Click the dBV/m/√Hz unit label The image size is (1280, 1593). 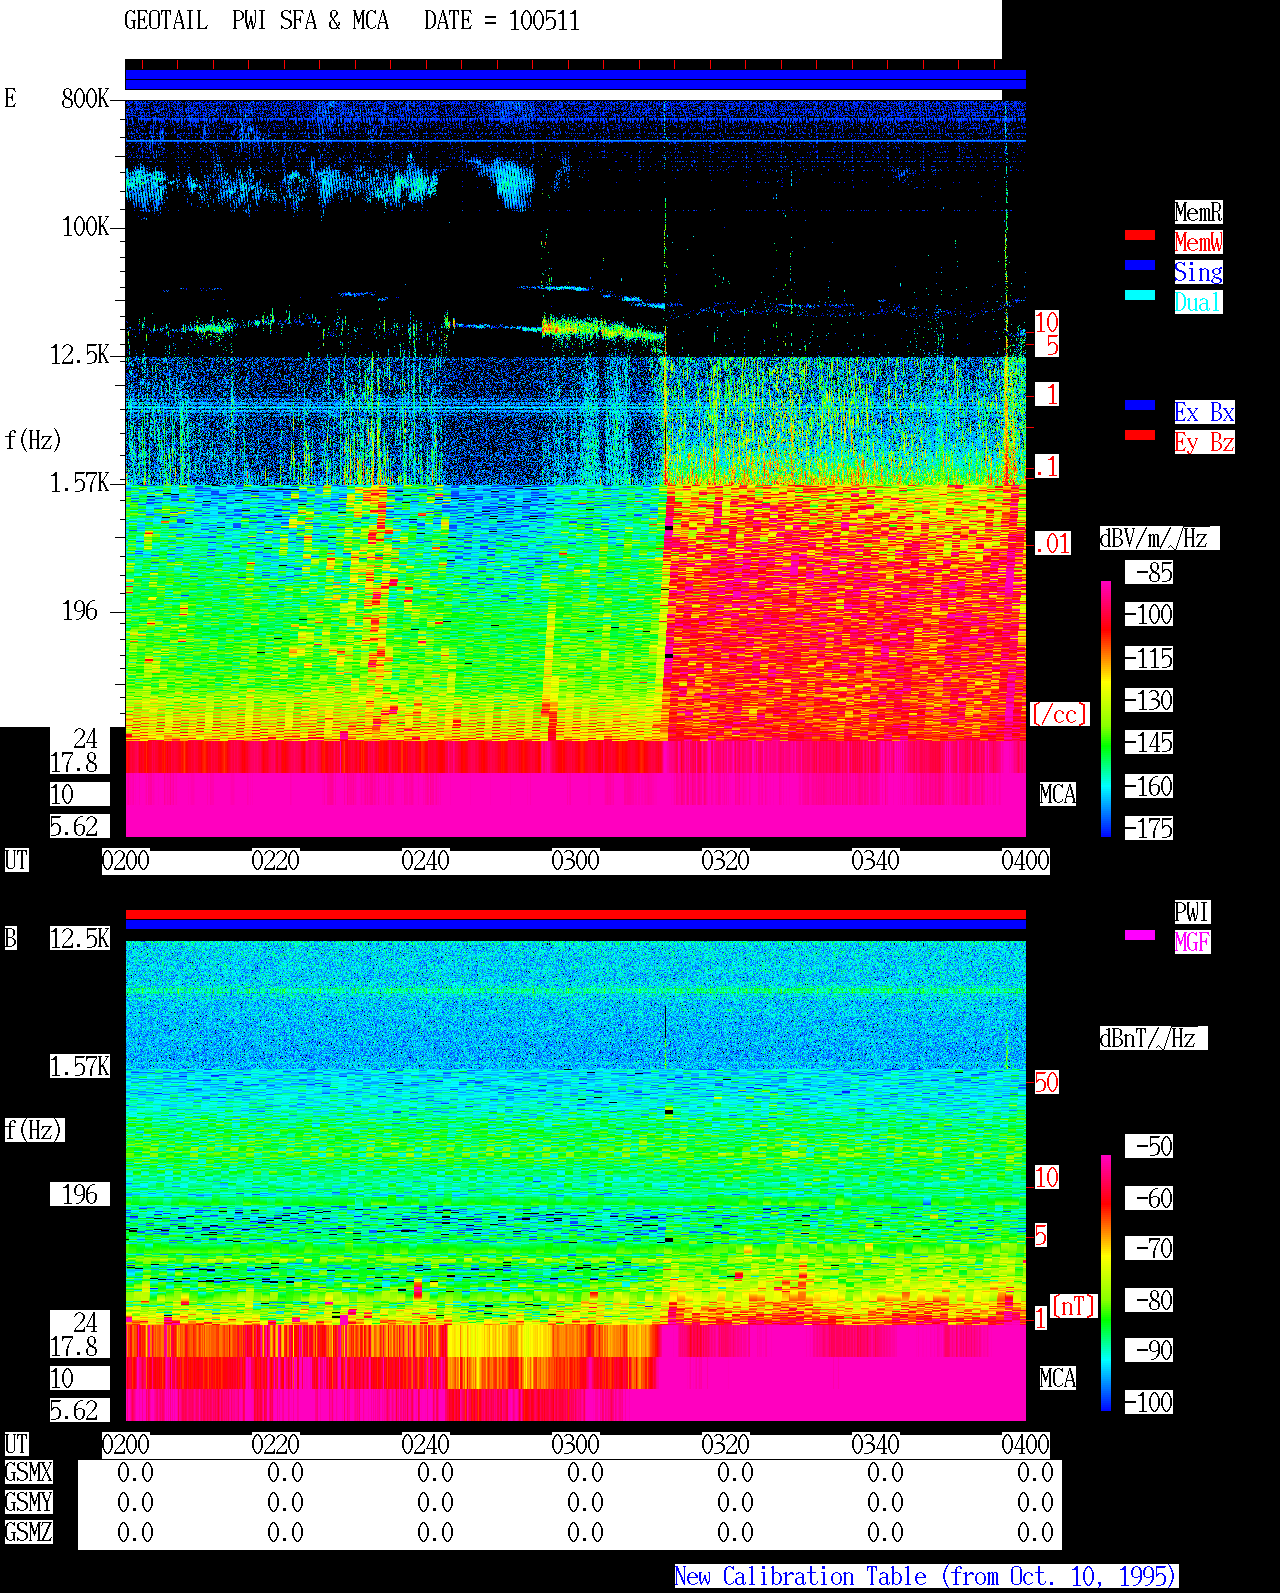1159,538
